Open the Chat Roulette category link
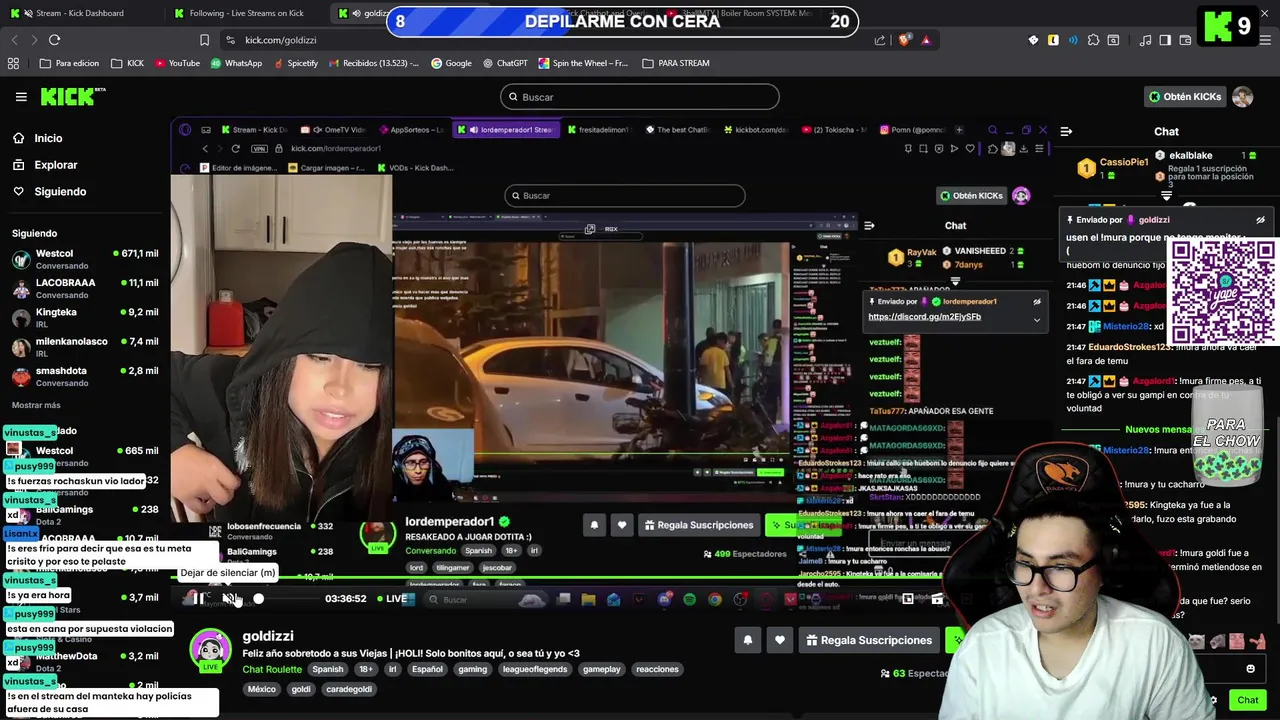This screenshot has height=720, width=1280. point(272,669)
